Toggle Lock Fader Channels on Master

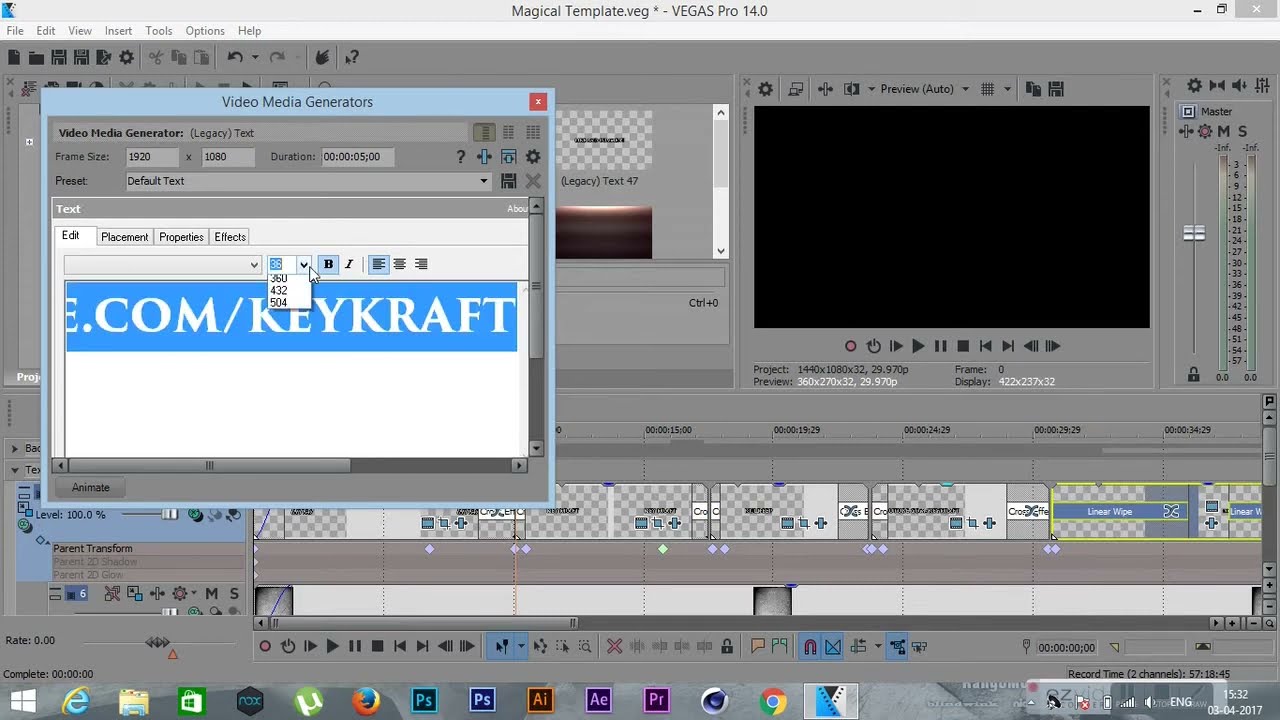click(1193, 375)
